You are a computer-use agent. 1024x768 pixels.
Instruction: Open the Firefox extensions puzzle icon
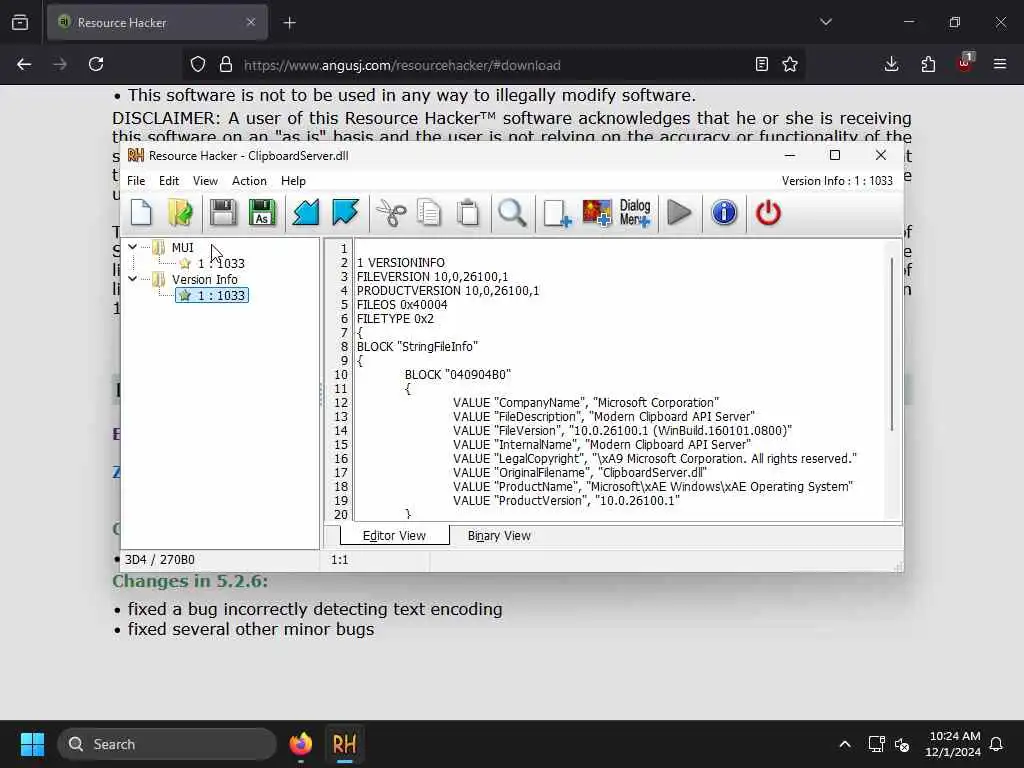pyautogui.click(x=928, y=64)
